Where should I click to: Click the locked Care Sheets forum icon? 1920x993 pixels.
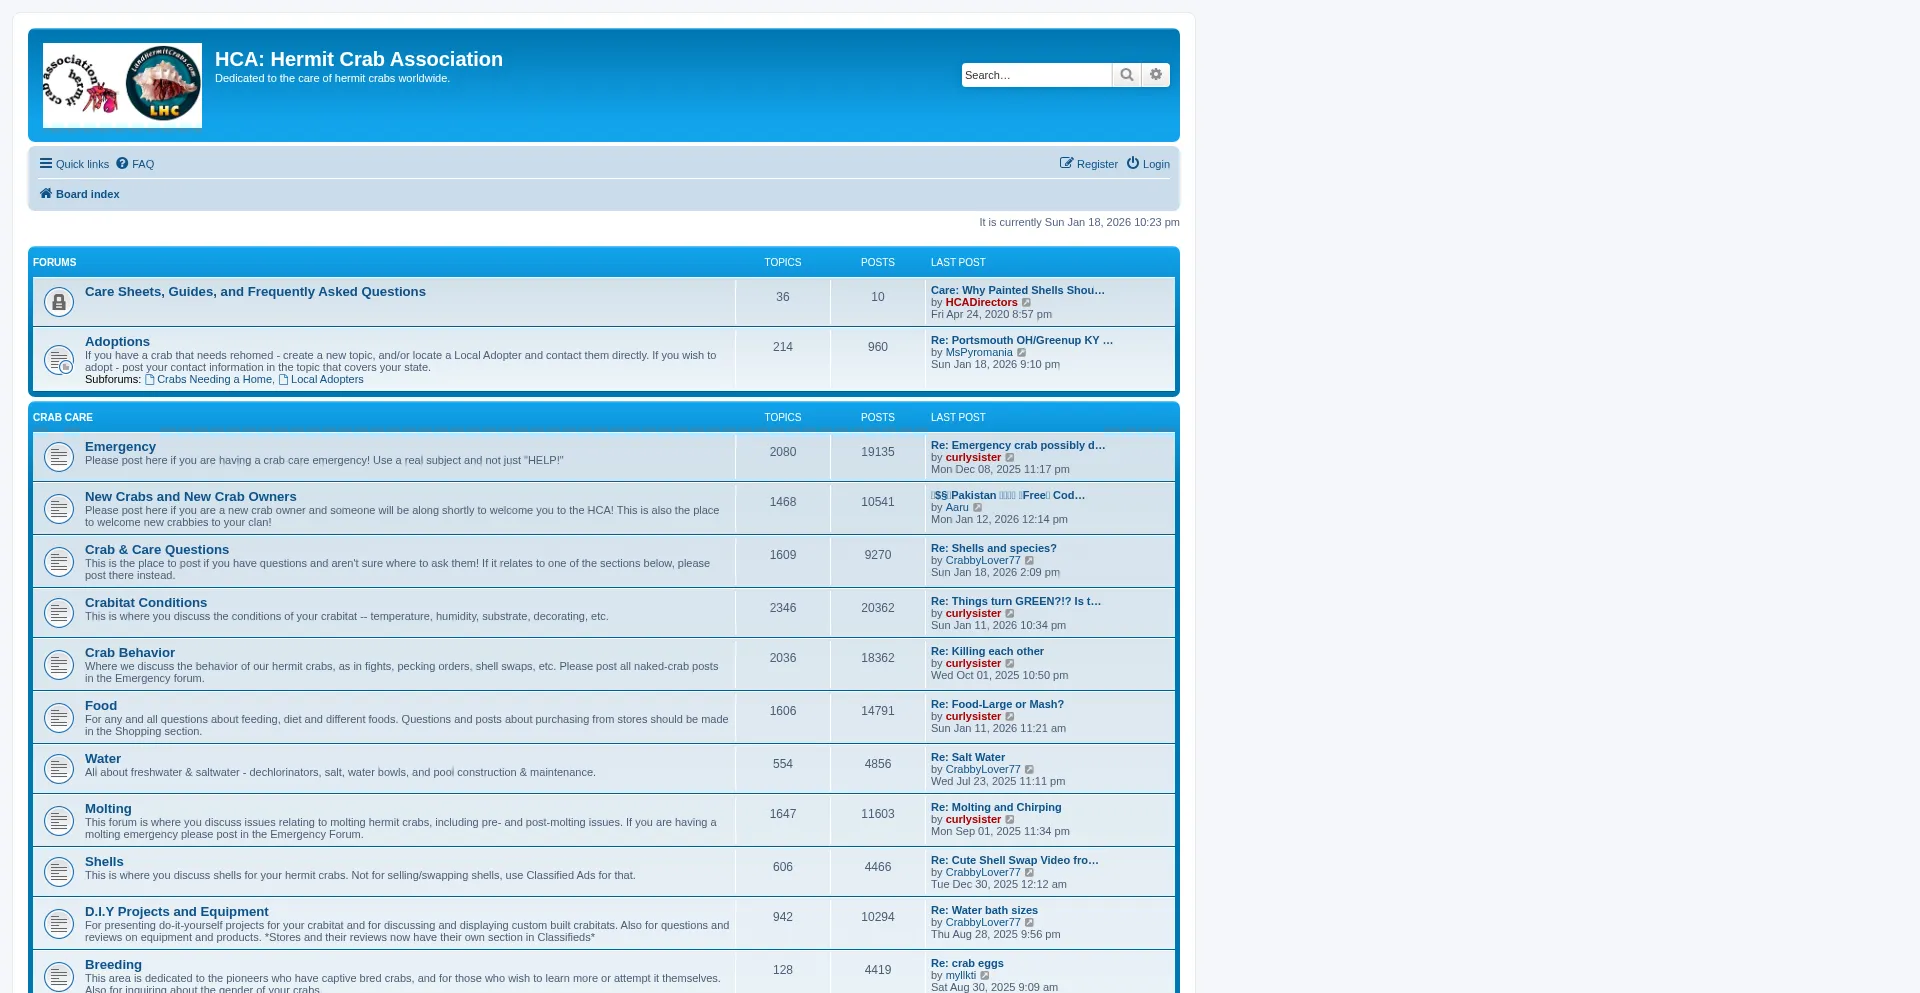(x=59, y=302)
